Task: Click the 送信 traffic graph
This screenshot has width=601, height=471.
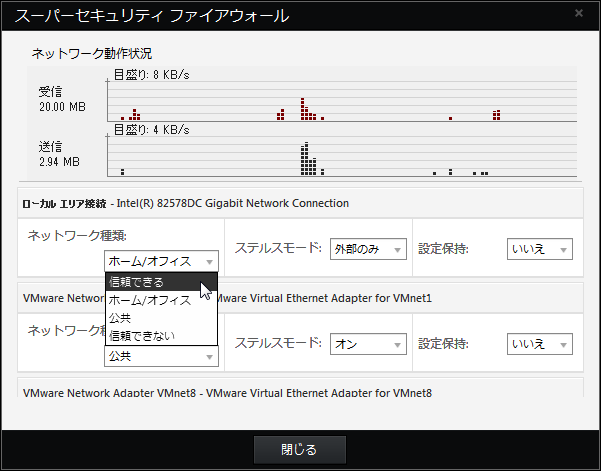Action: 341,151
